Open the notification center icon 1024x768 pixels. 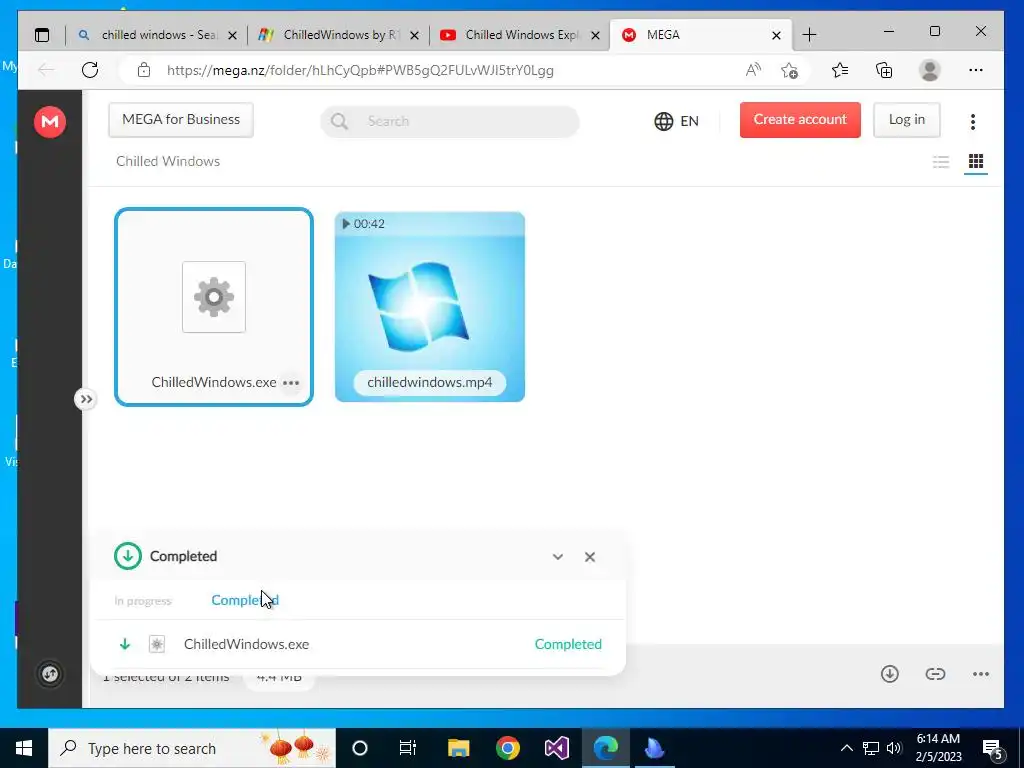click(x=993, y=750)
